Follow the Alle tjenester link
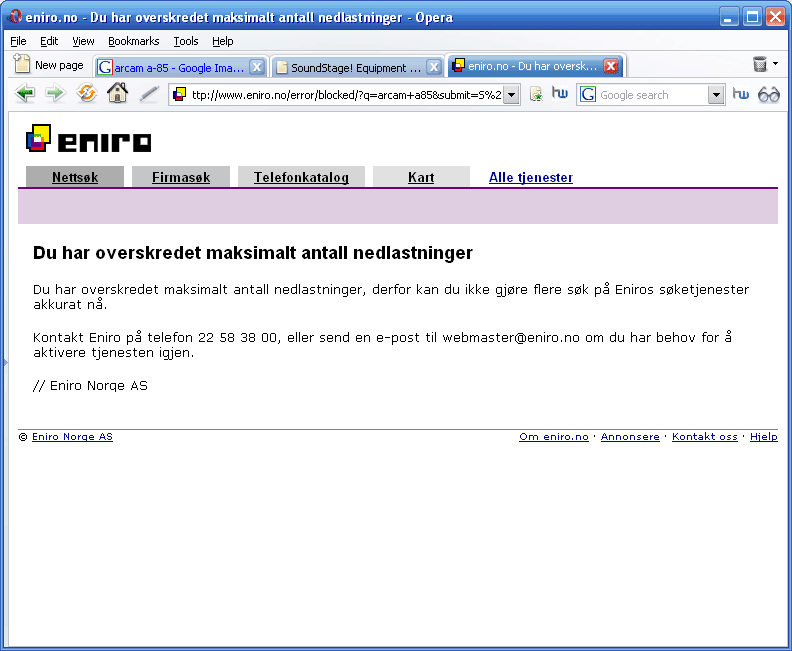This screenshot has height=651, width=792. pyautogui.click(x=530, y=177)
